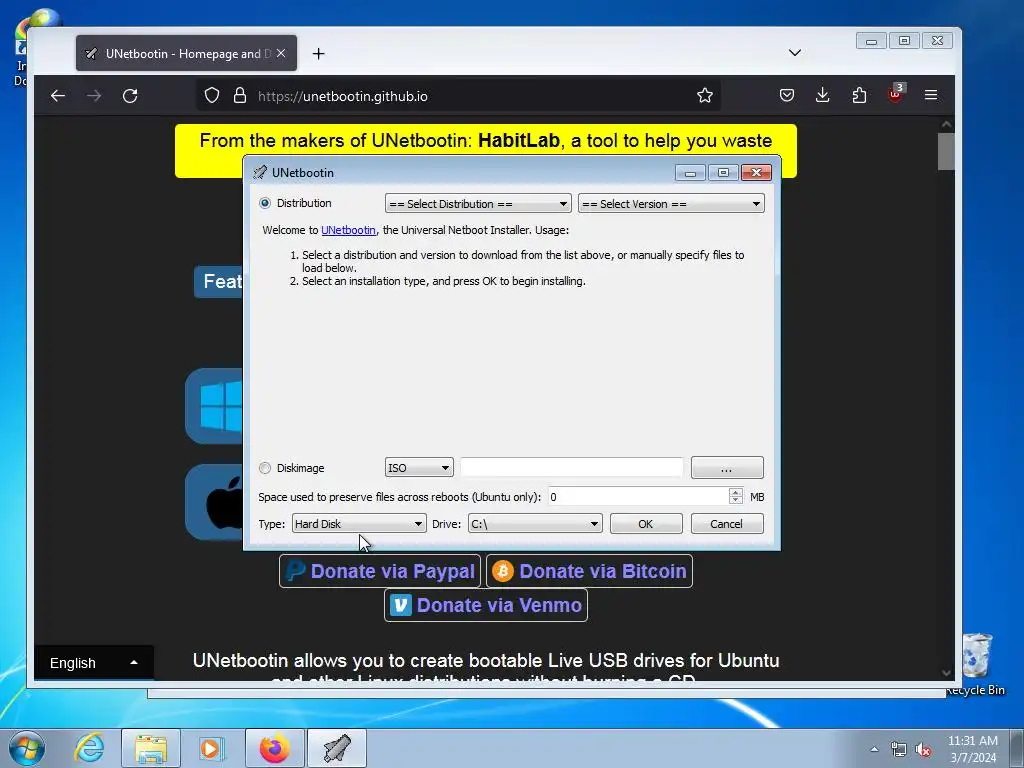Click Cancel in UNetbootin dialog
The width and height of the screenshot is (1024, 768).
(727, 524)
